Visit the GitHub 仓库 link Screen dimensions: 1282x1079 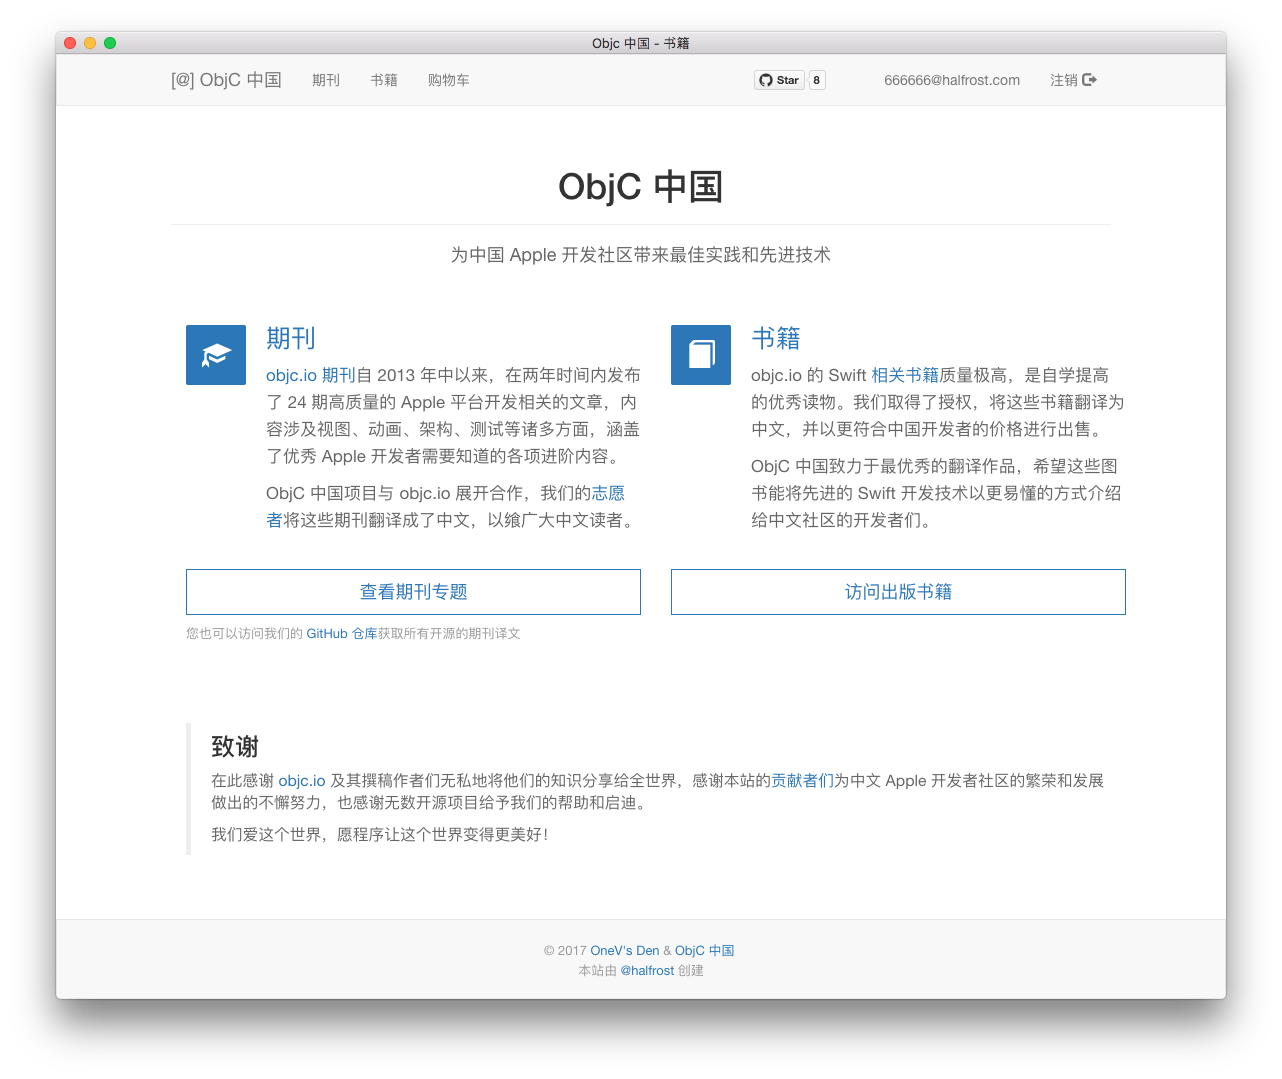coord(342,634)
